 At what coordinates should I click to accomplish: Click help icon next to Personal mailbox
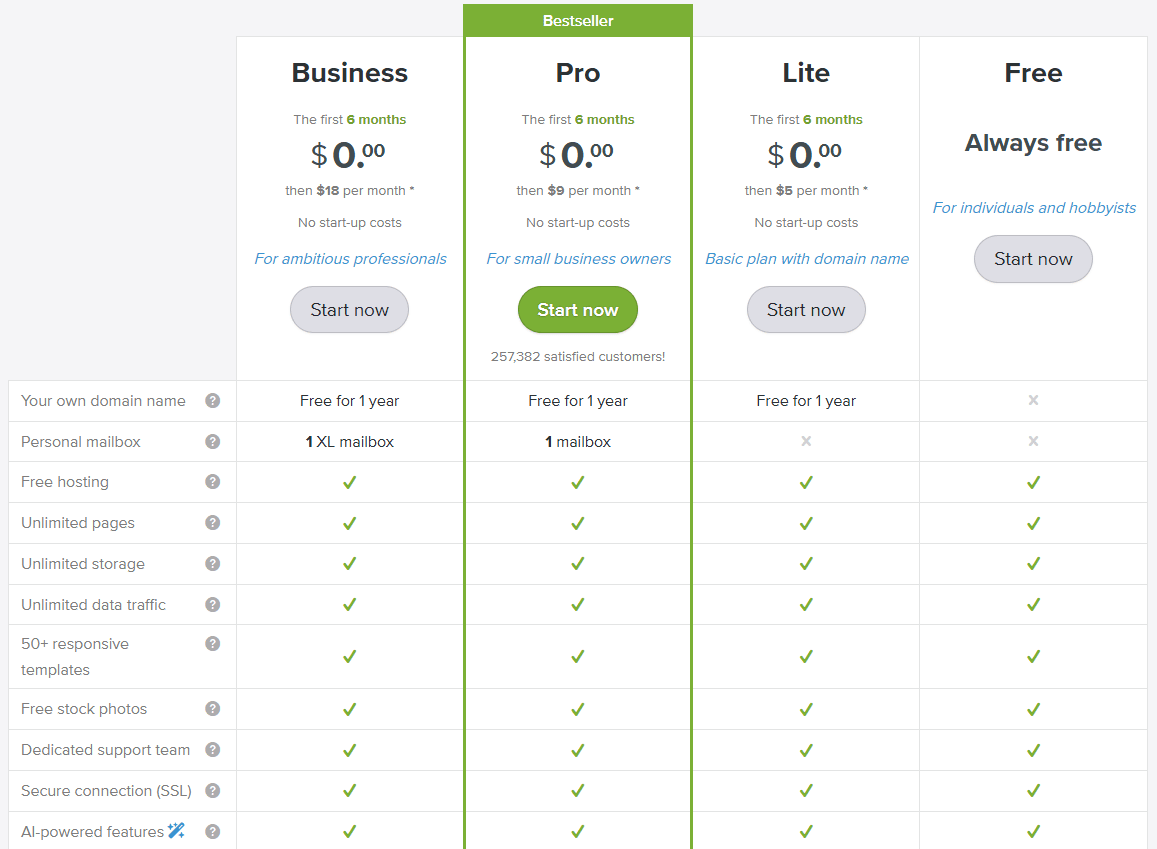tap(213, 442)
